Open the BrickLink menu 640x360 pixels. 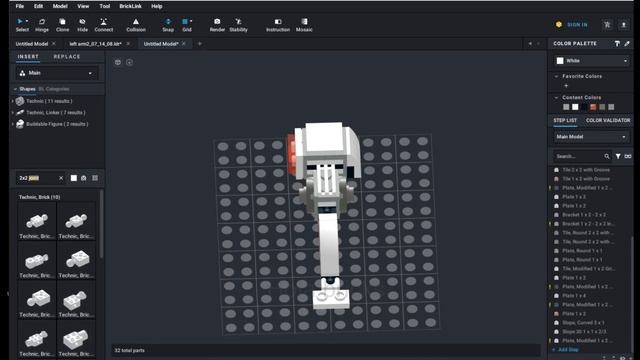(131, 6)
